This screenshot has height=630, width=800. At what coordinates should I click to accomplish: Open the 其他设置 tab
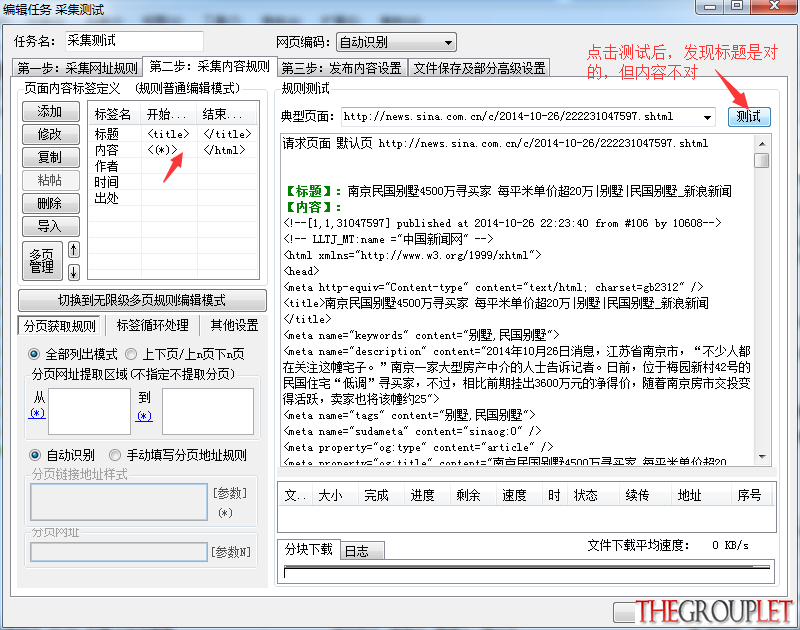point(234,325)
